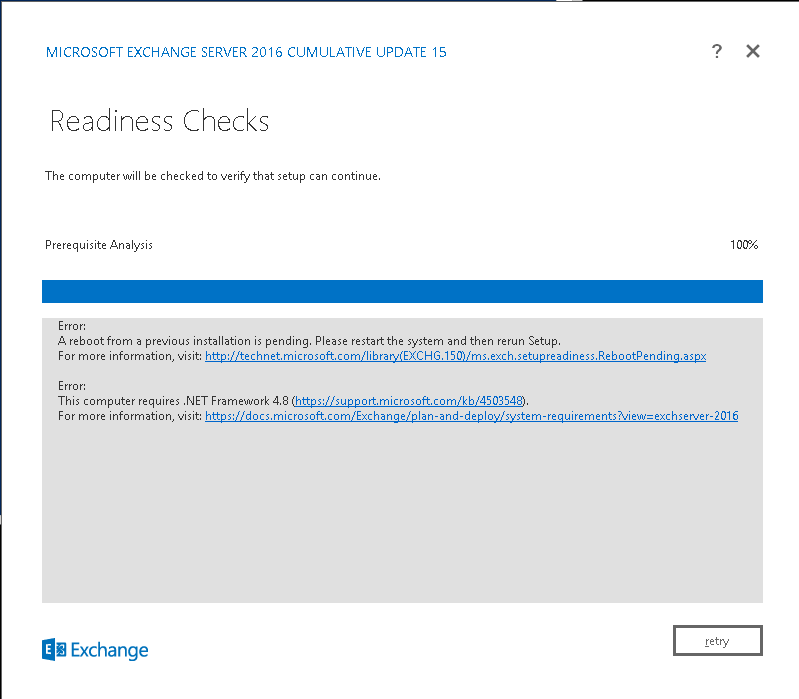This screenshot has width=799, height=699.
Task: Click the 'computer will be checked' description
Action: (x=213, y=176)
